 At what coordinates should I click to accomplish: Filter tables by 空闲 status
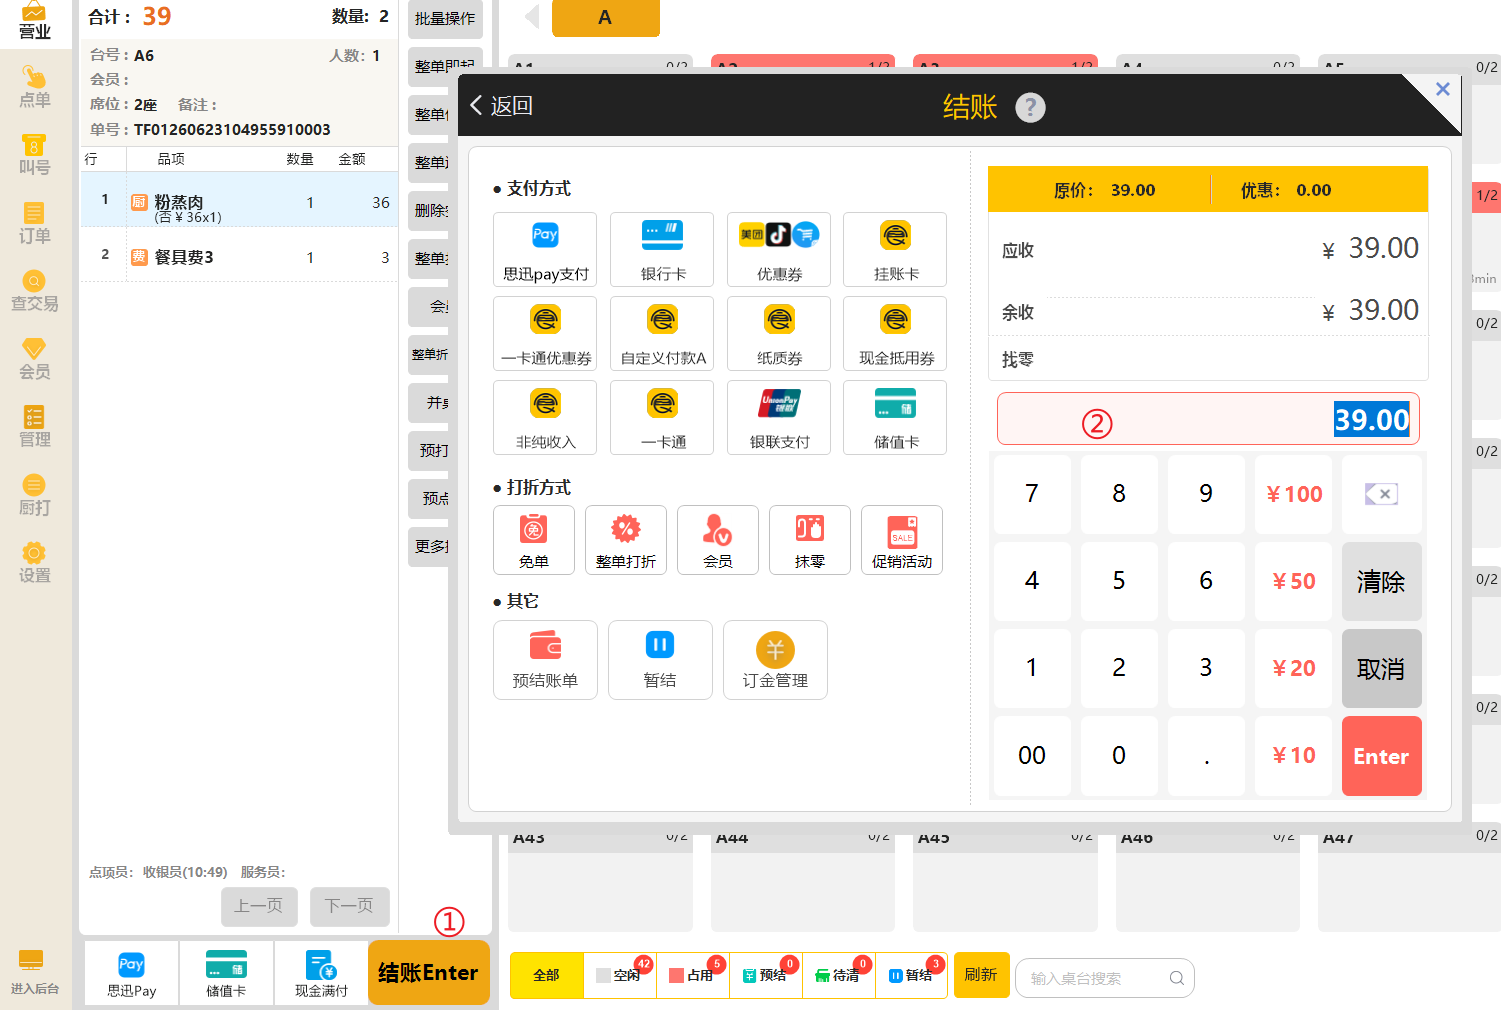tap(620, 975)
